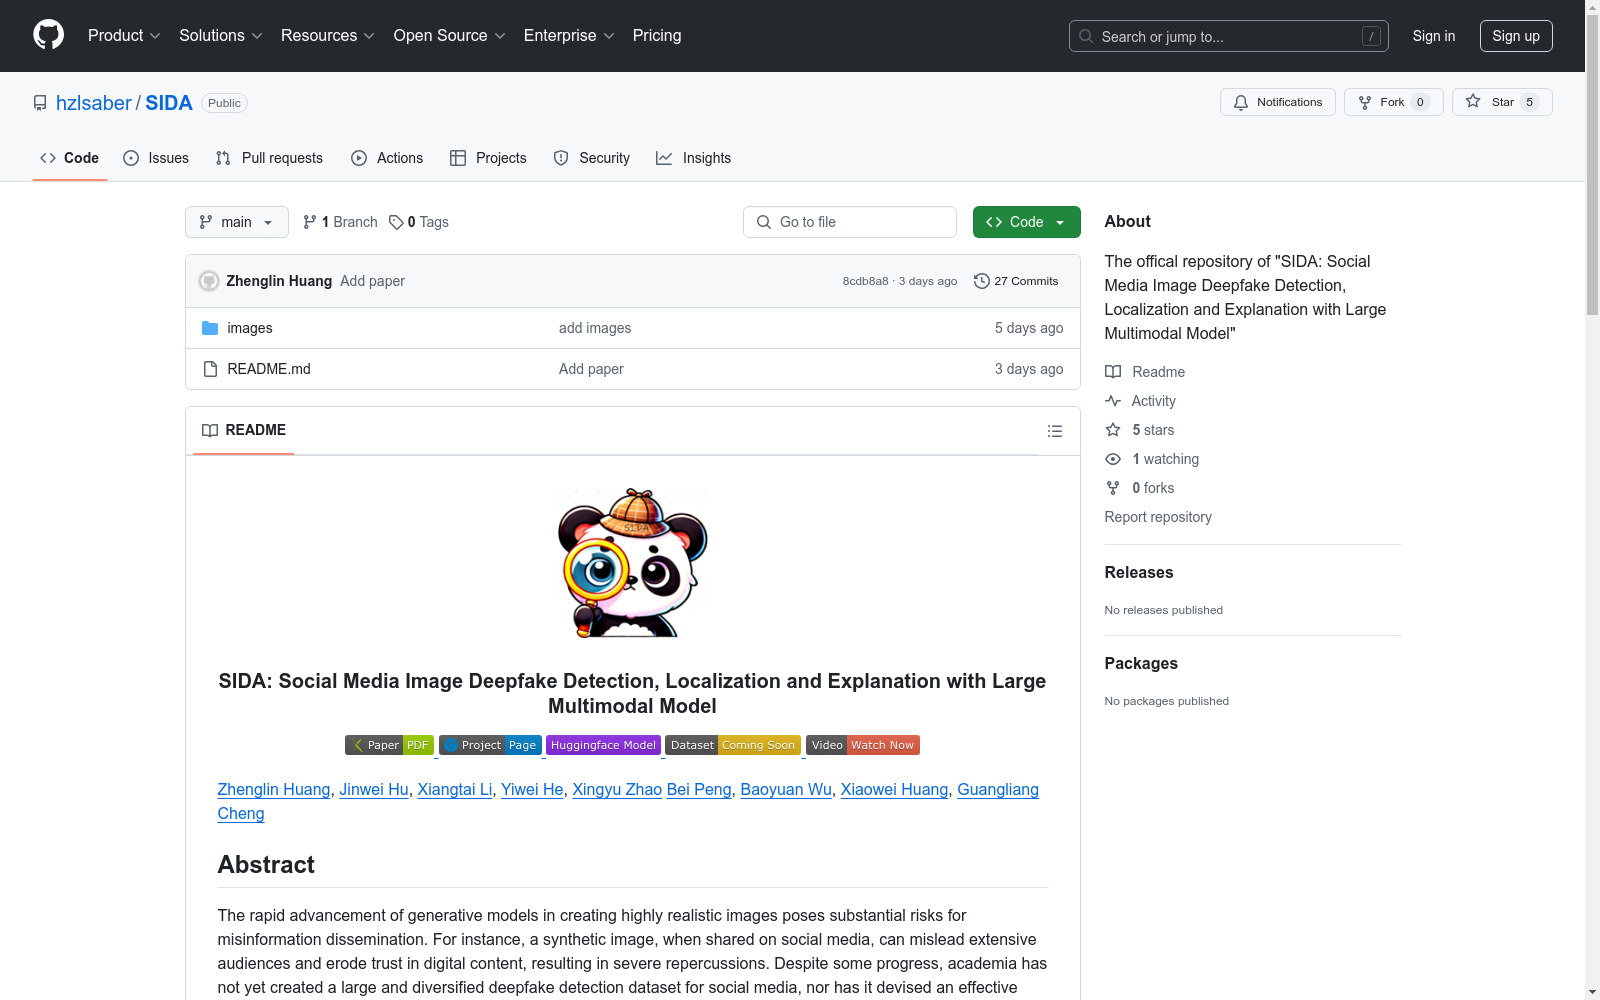Open the Project Page badge

490,745
